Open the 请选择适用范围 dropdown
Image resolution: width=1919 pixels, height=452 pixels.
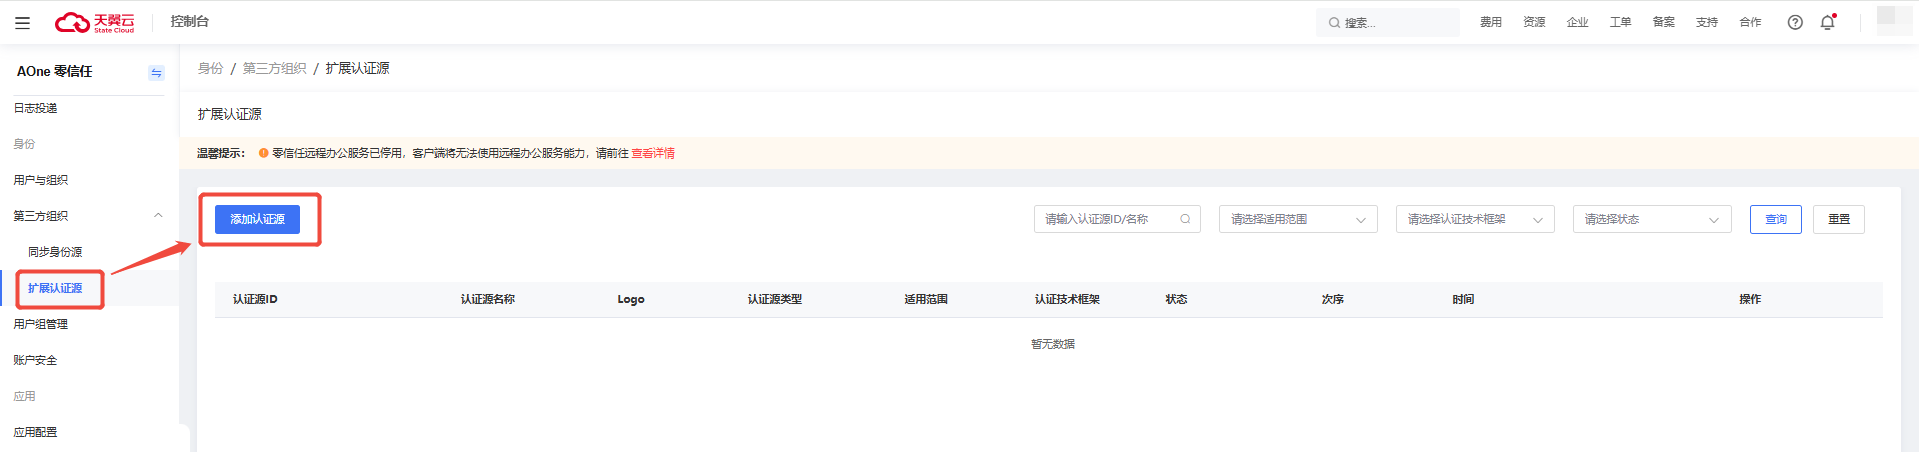pyautogui.click(x=1298, y=219)
